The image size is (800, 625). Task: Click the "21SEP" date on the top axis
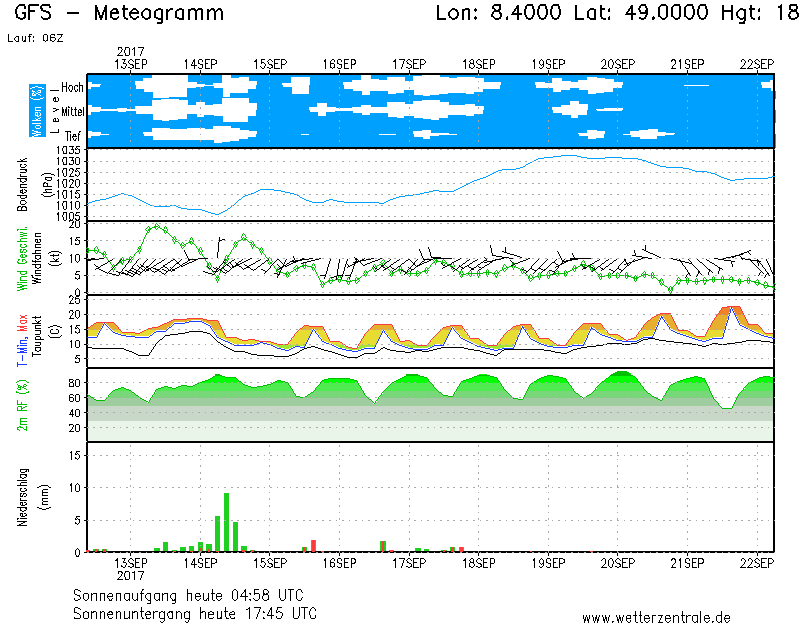pos(687,64)
